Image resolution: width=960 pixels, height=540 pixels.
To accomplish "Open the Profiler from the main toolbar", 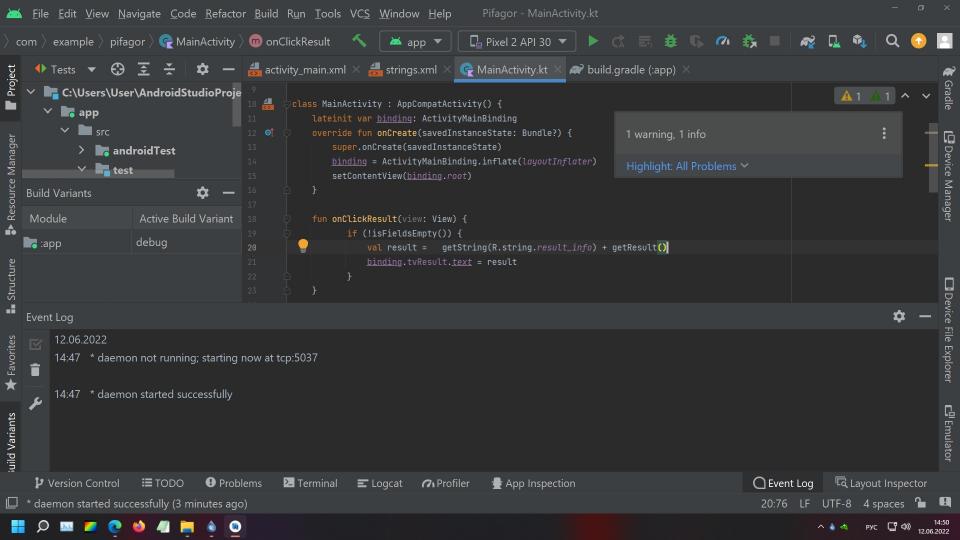I will 722,41.
